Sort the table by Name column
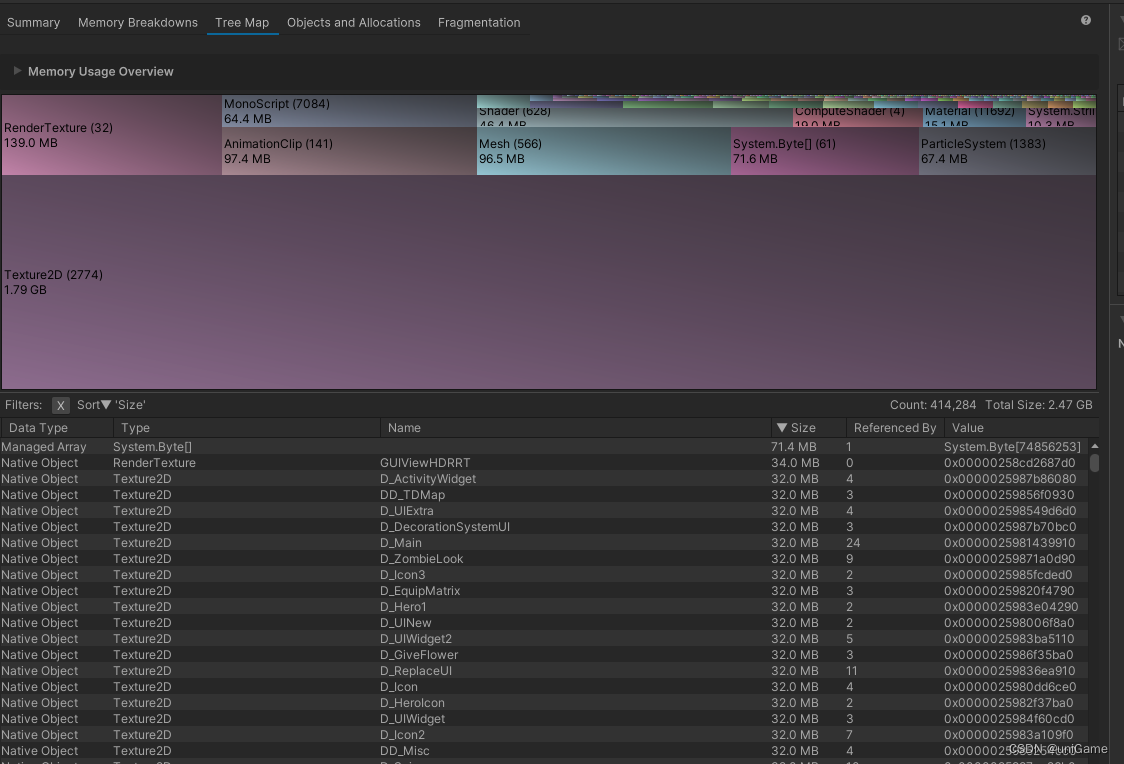Image resolution: width=1124 pixels, height=764 pixels. [x=575, y=428]
